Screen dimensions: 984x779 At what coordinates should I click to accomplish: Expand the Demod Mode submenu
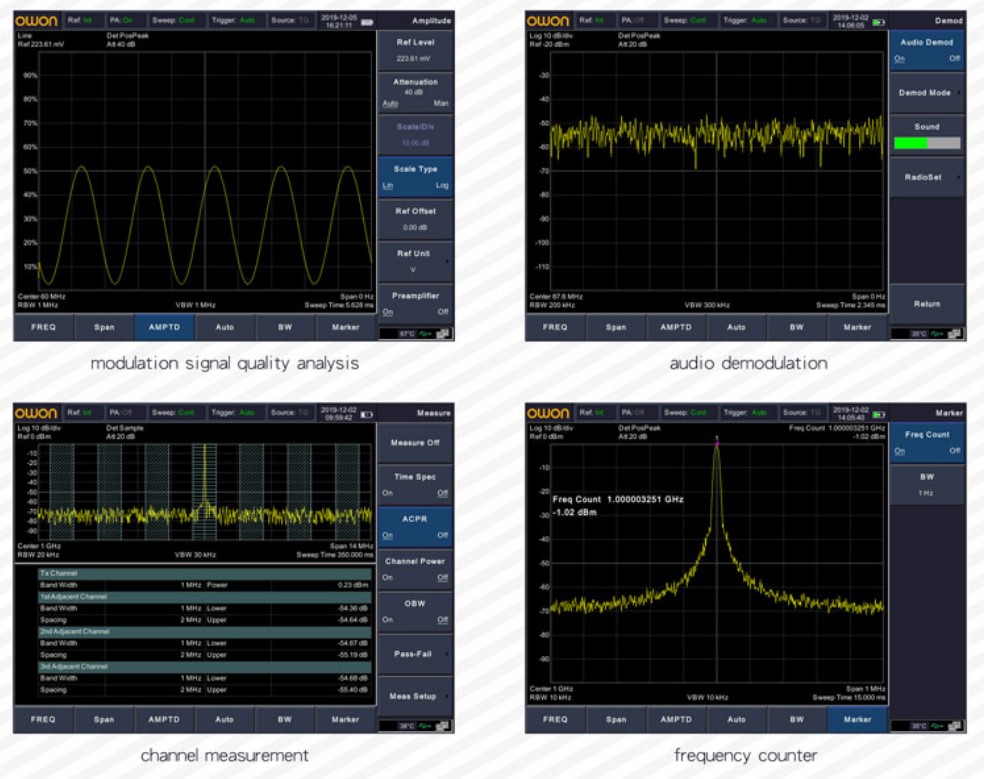[928, 92]
